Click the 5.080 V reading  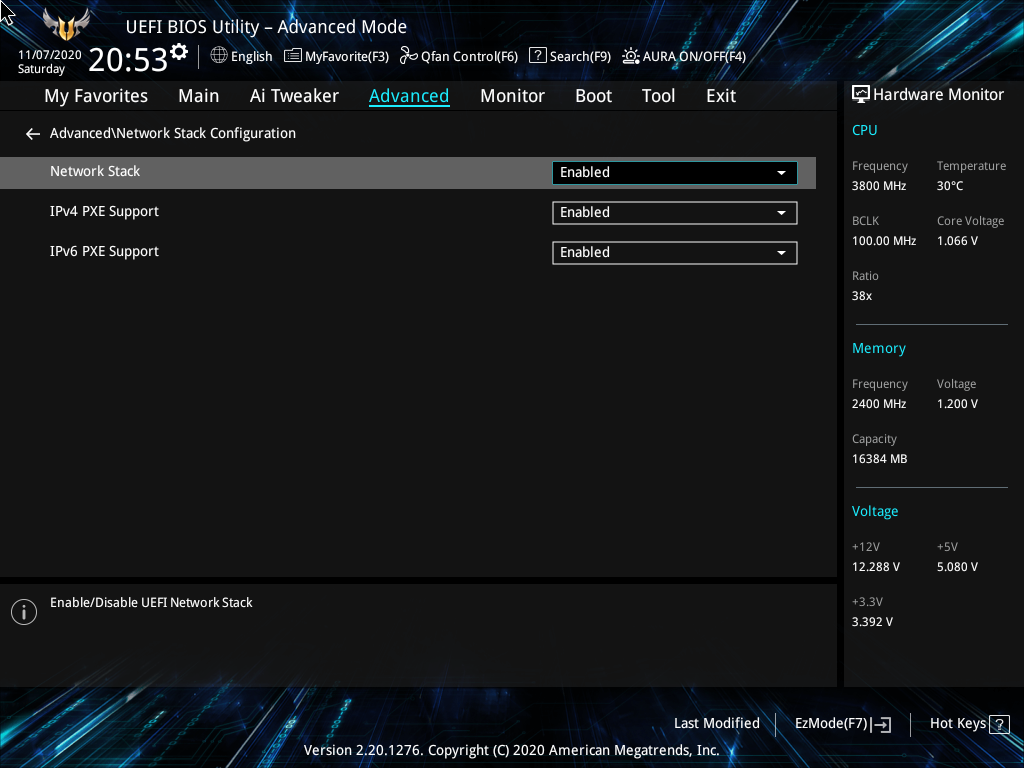[957, 567]
